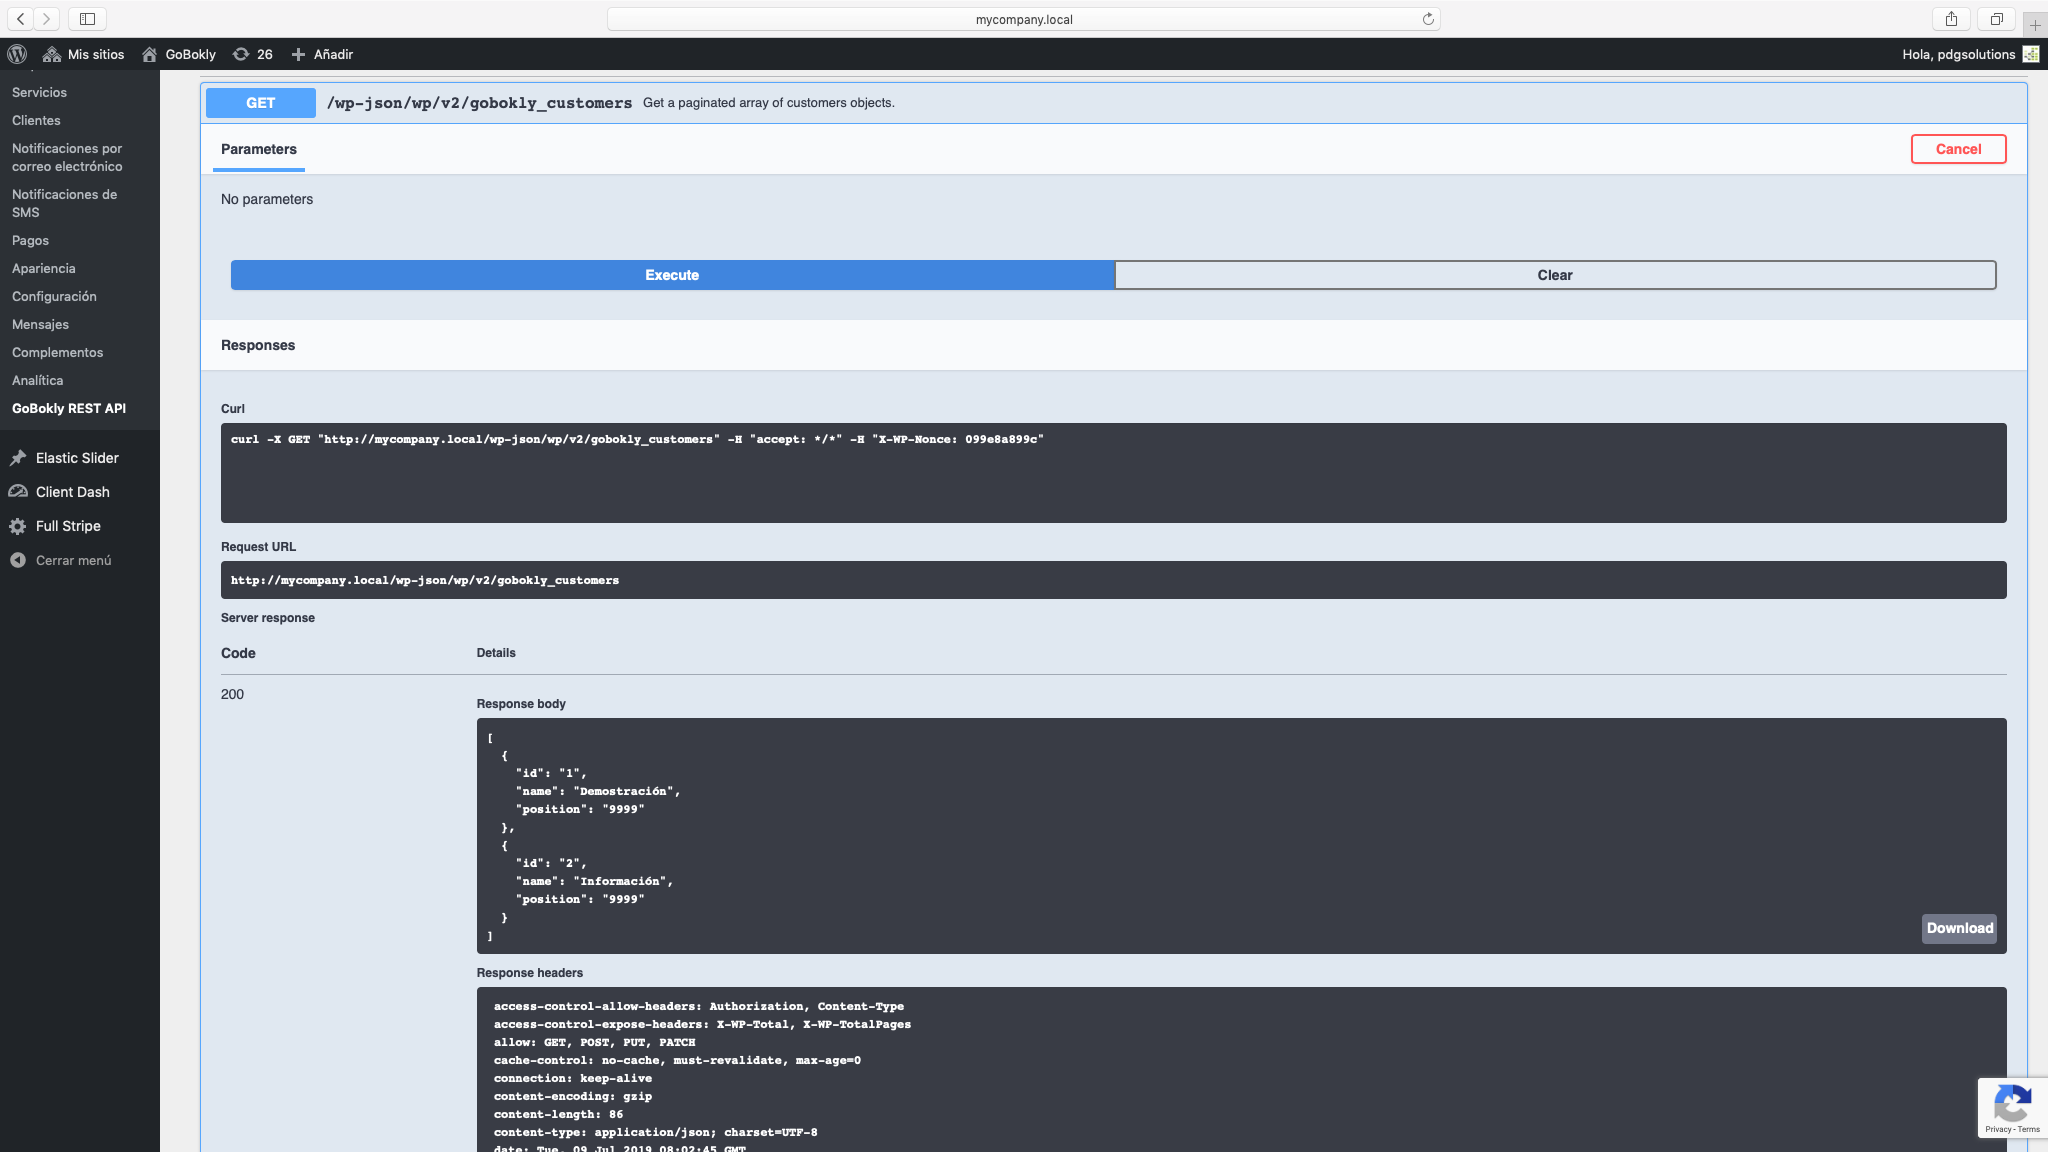This screenshot has height=1152, width=2048.
Task: Click the mycompany.local address field
Action: (1023, 19)
